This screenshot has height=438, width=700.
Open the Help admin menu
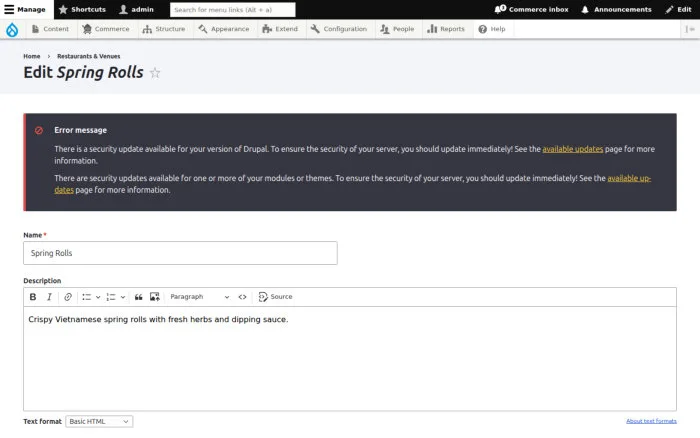492,29
